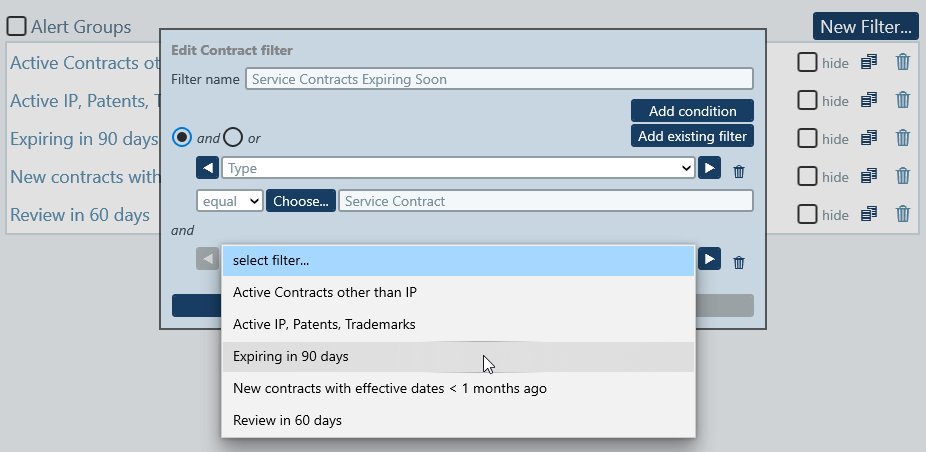Click the Add condition button
Screen dimensions: 926x452
tap(692, 111)
